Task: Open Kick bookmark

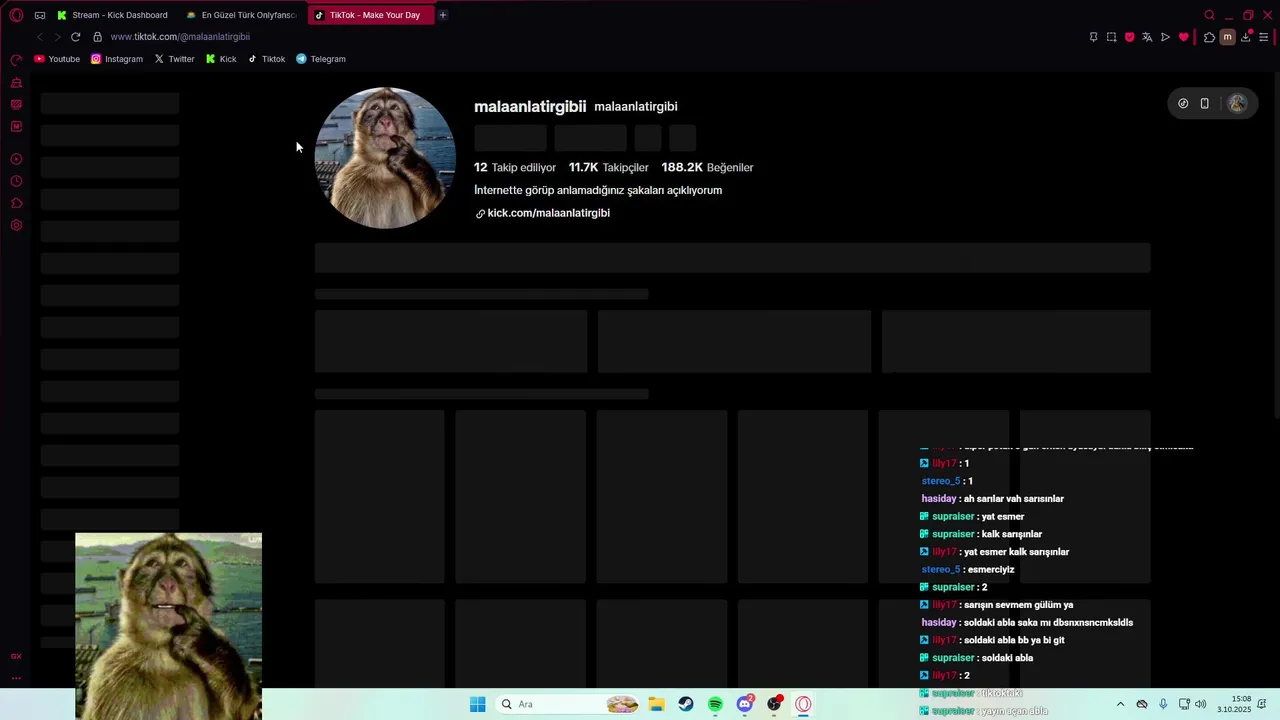Action: coord(221,59)
